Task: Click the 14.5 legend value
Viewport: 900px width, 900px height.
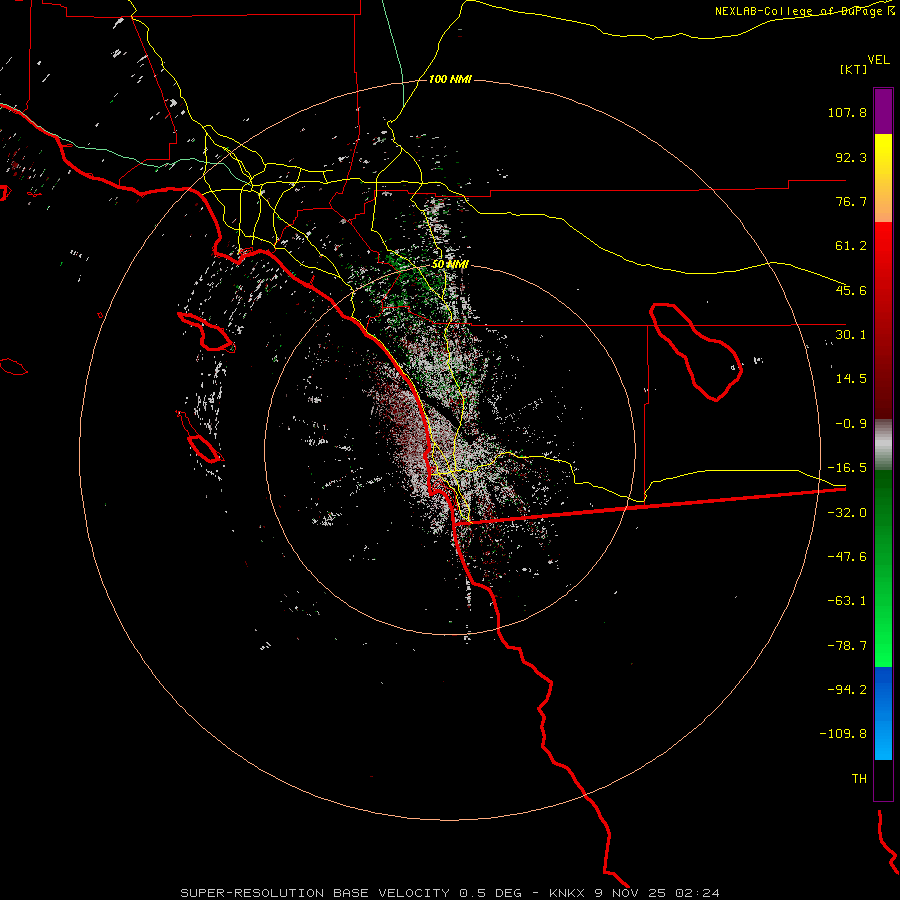Action: (851, 379)
